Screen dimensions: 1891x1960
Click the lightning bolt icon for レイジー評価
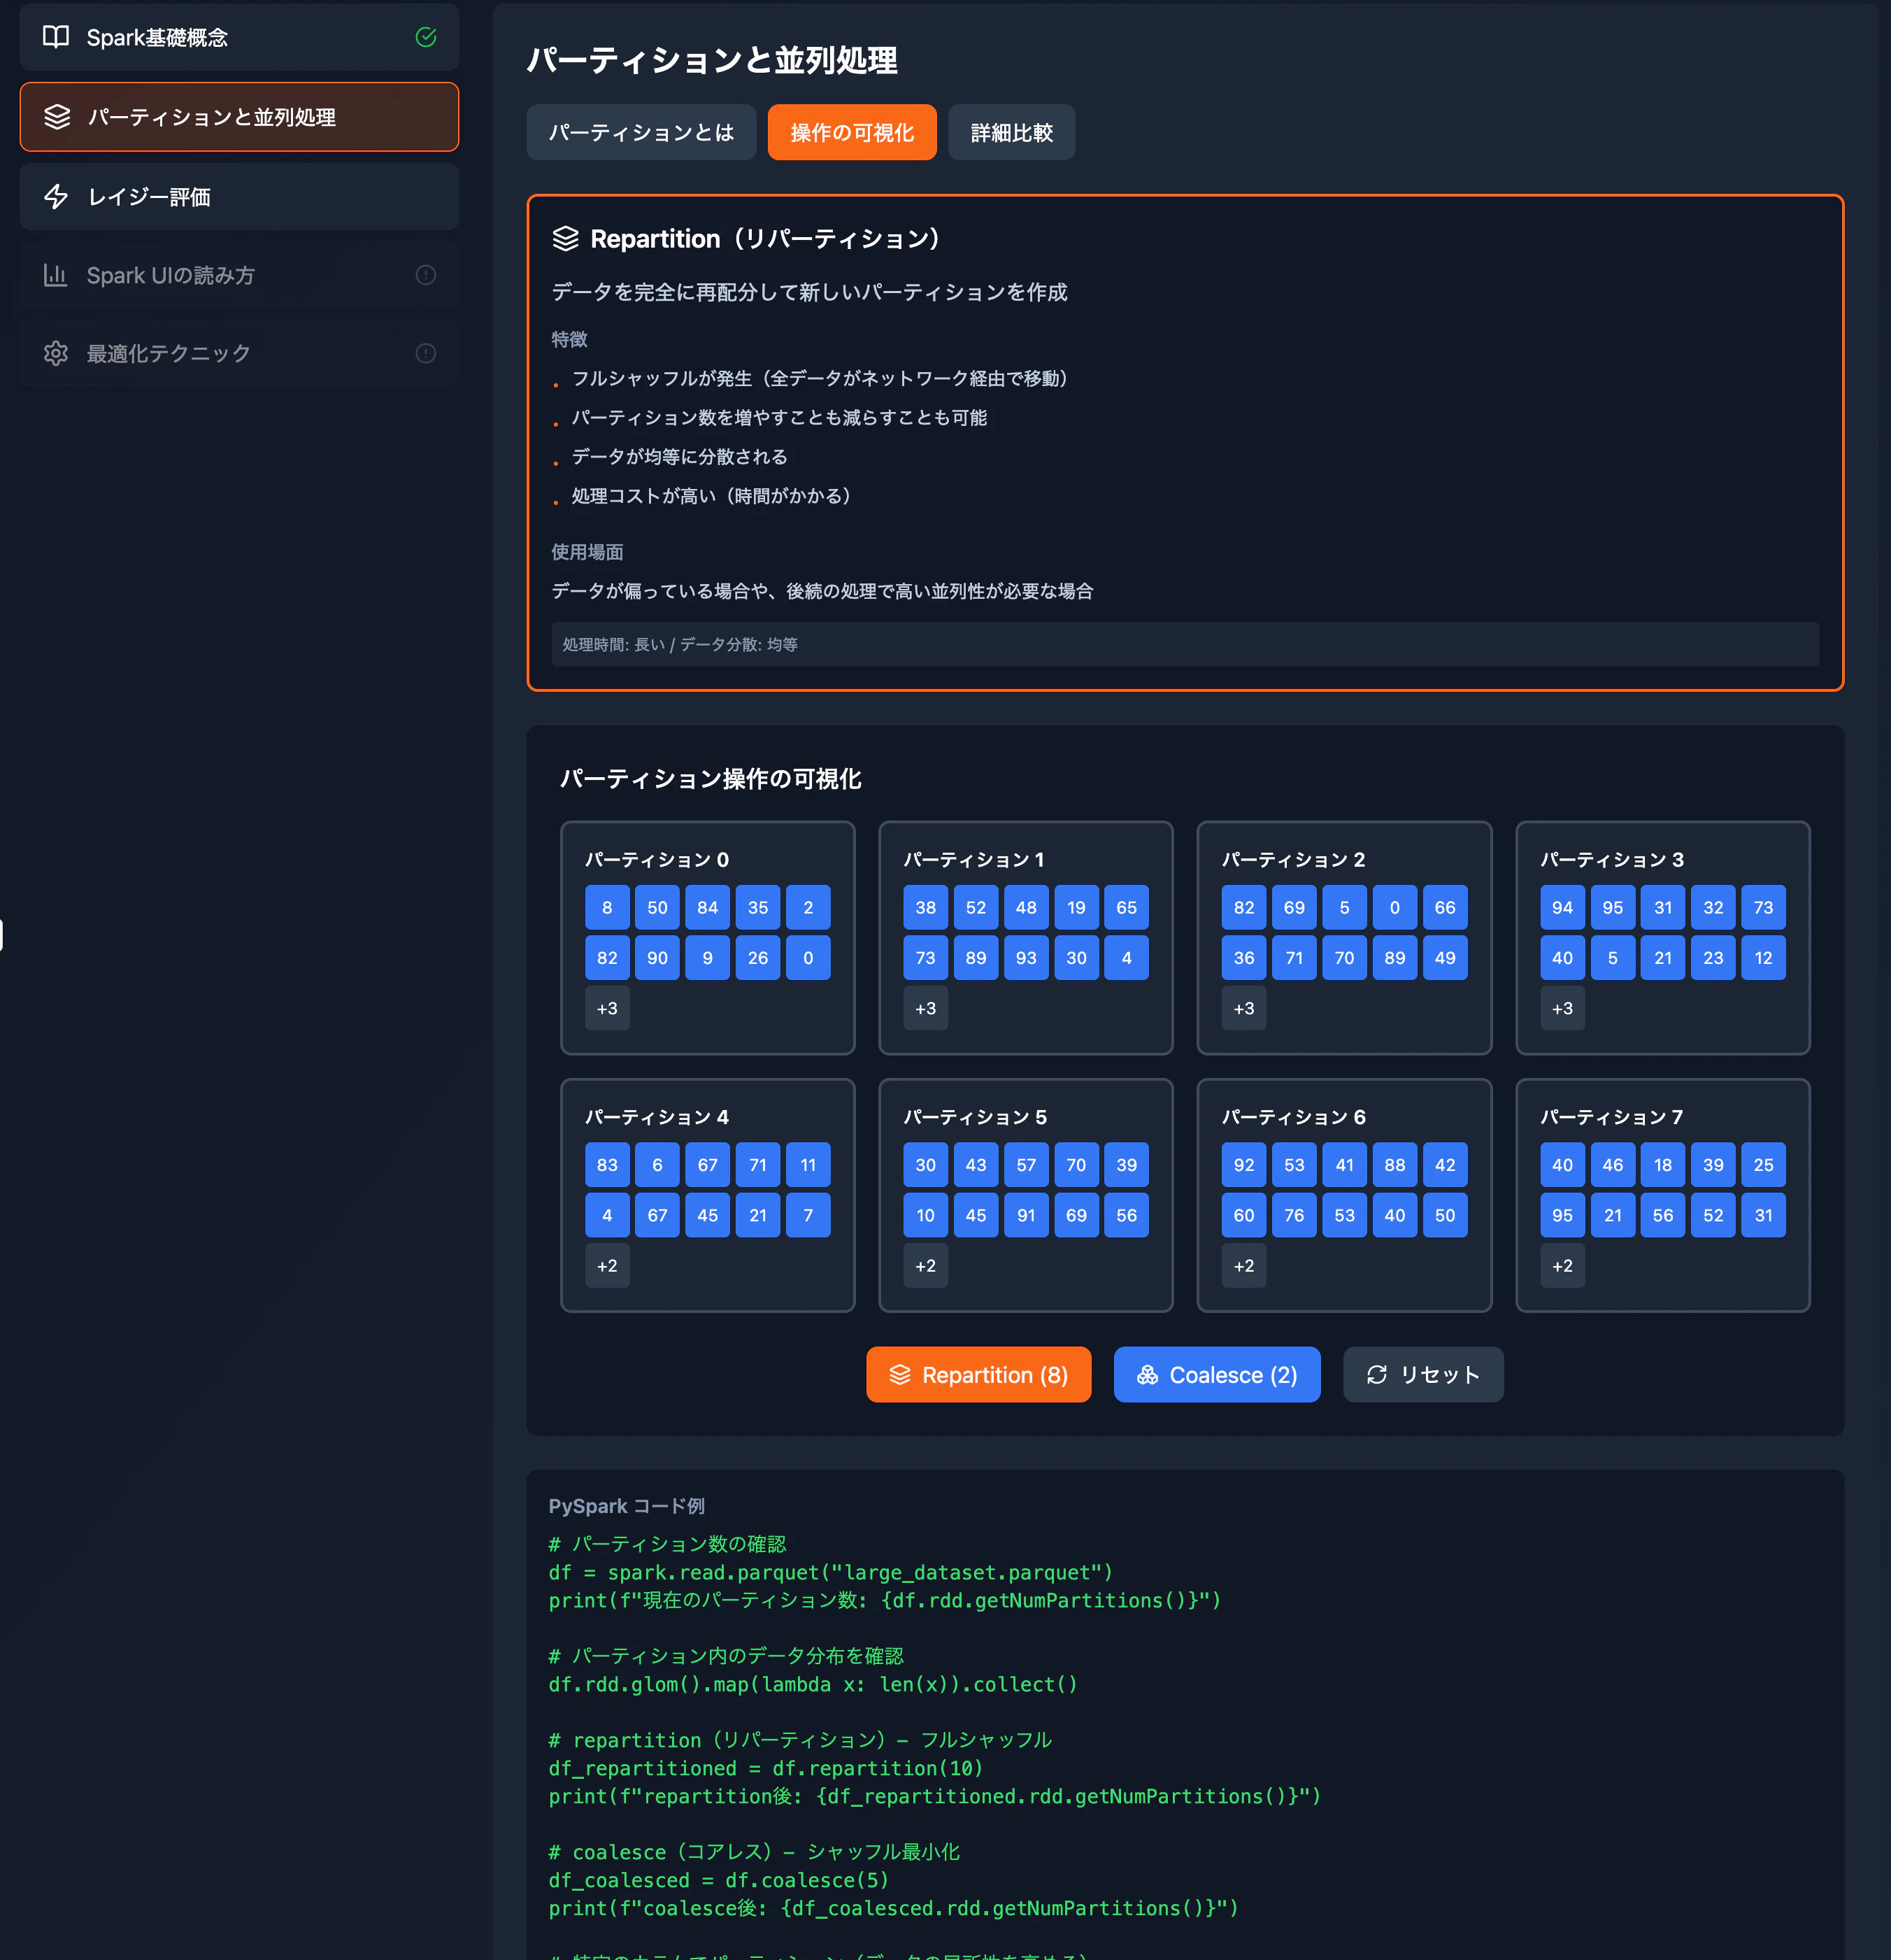pyautogui.click(x=56, y=196)
